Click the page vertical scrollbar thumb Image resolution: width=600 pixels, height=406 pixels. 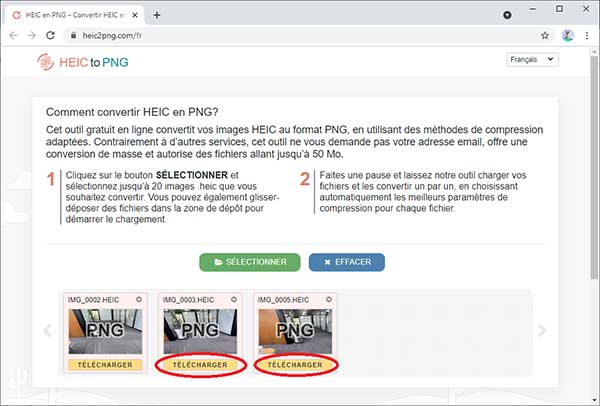click(594, 166)
